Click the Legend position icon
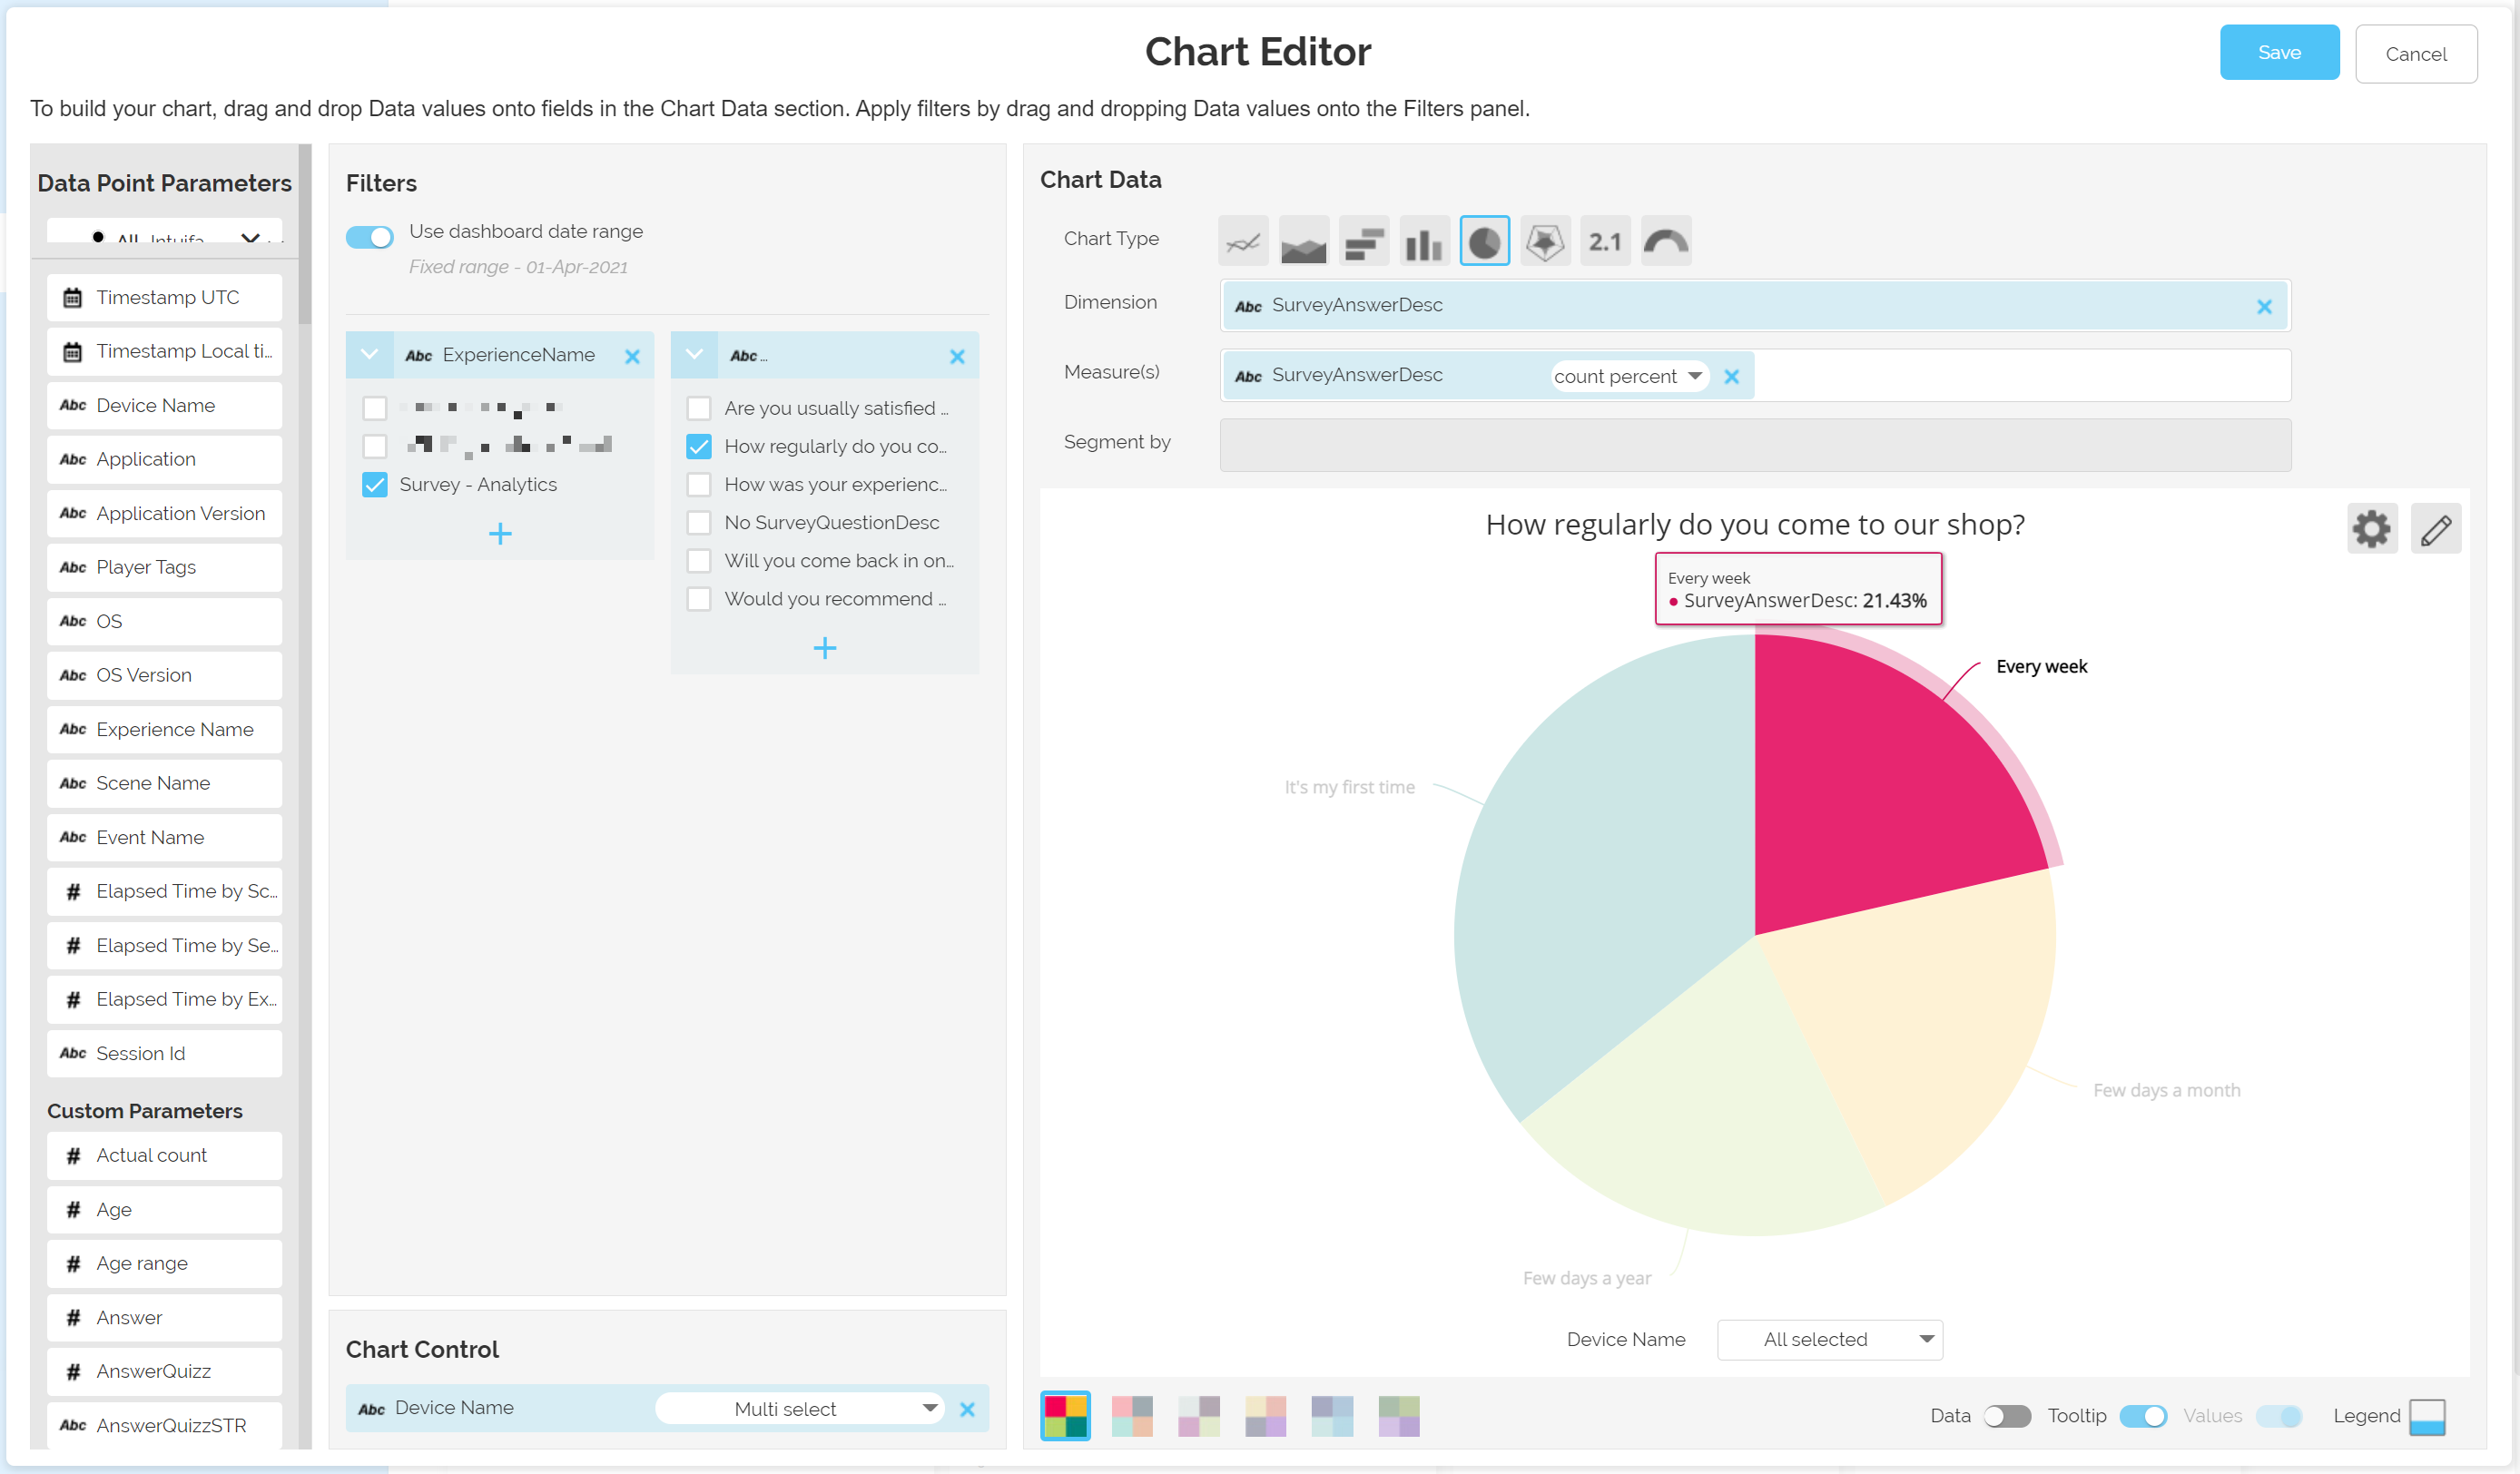 (2427, 1416)
